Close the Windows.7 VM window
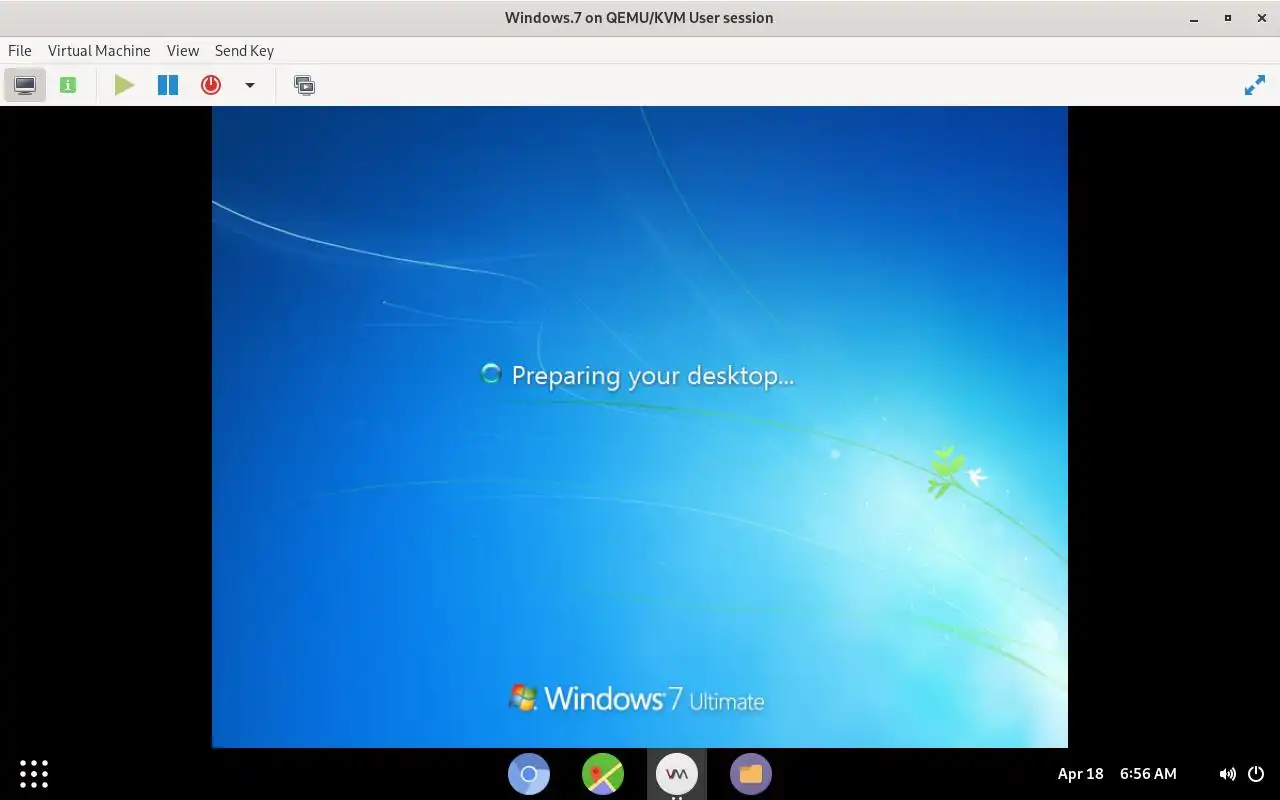 pos(1260,18)
